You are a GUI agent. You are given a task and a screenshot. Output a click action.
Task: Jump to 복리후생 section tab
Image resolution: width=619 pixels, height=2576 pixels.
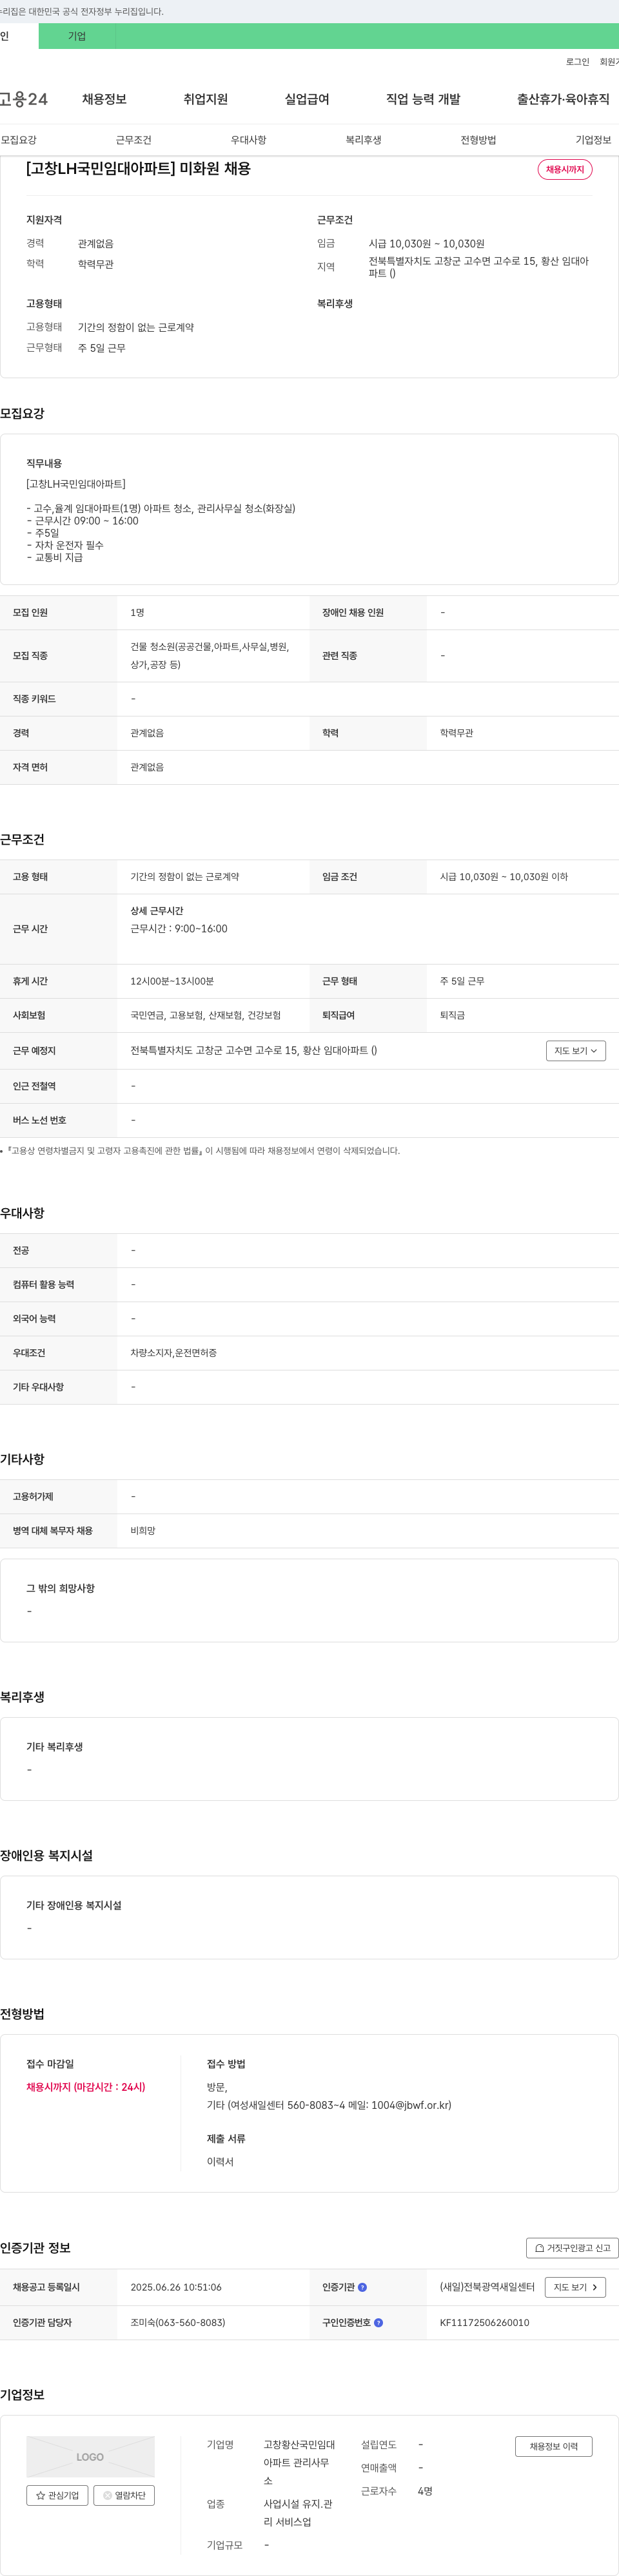pyautogui.click(x=363, y=140)
